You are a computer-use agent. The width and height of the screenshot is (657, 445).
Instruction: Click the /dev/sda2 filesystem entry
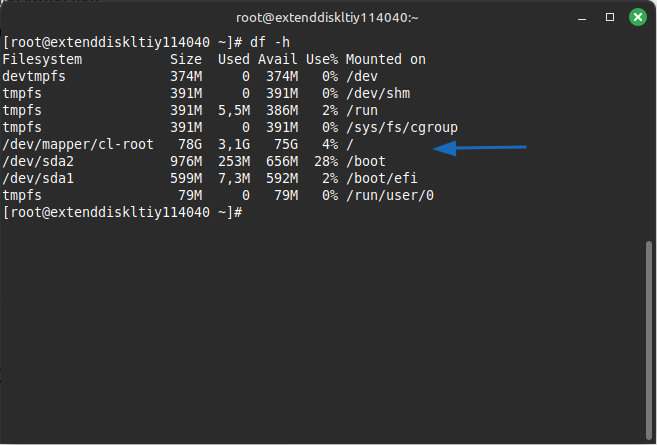pos(40,162)
